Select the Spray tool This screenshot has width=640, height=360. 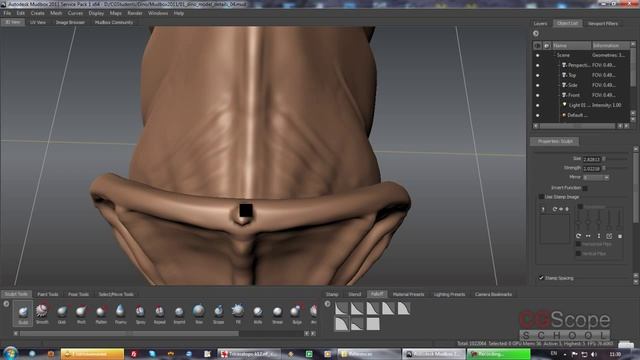(x=140, y=313)
